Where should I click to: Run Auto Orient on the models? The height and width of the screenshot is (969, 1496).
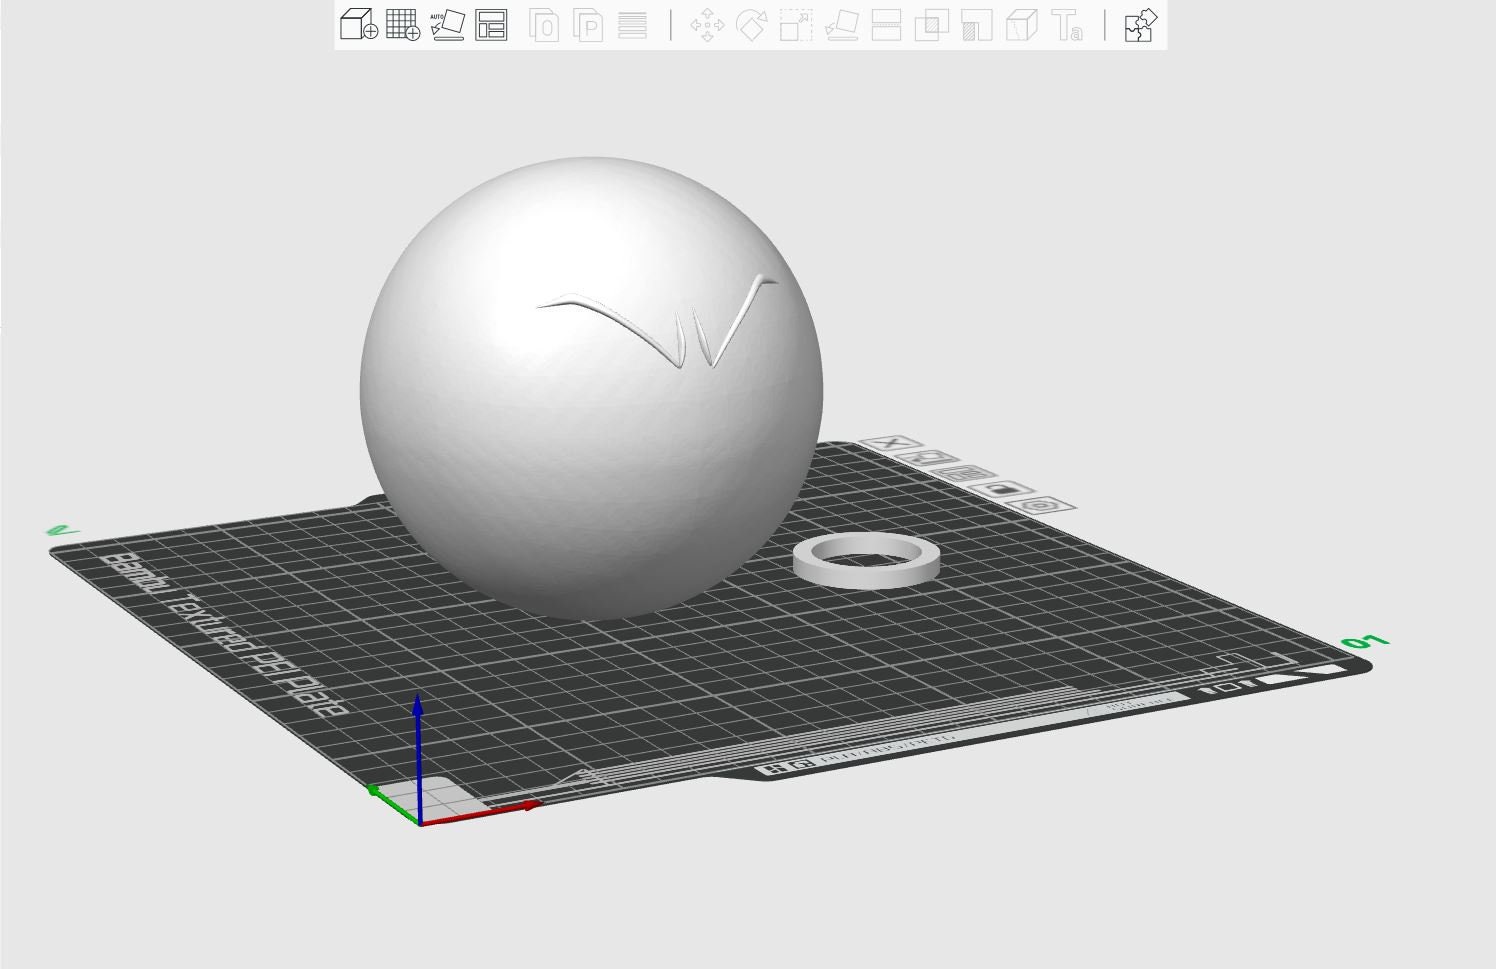[x=448, y=27]
